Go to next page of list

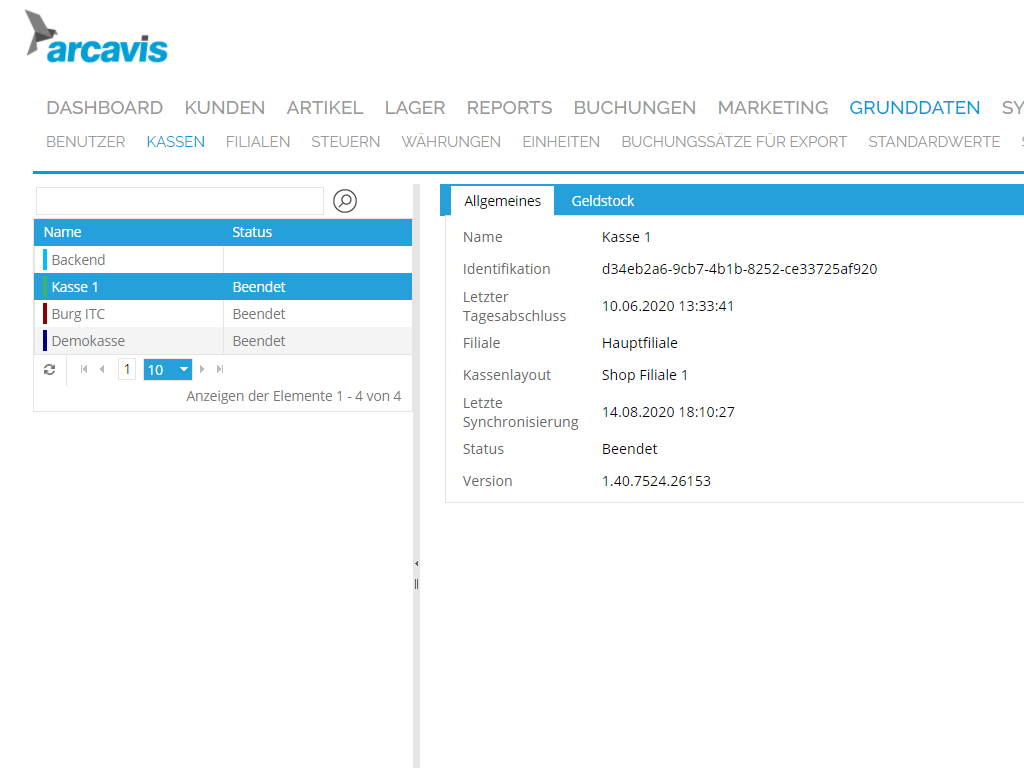click(x=203, y=370)
